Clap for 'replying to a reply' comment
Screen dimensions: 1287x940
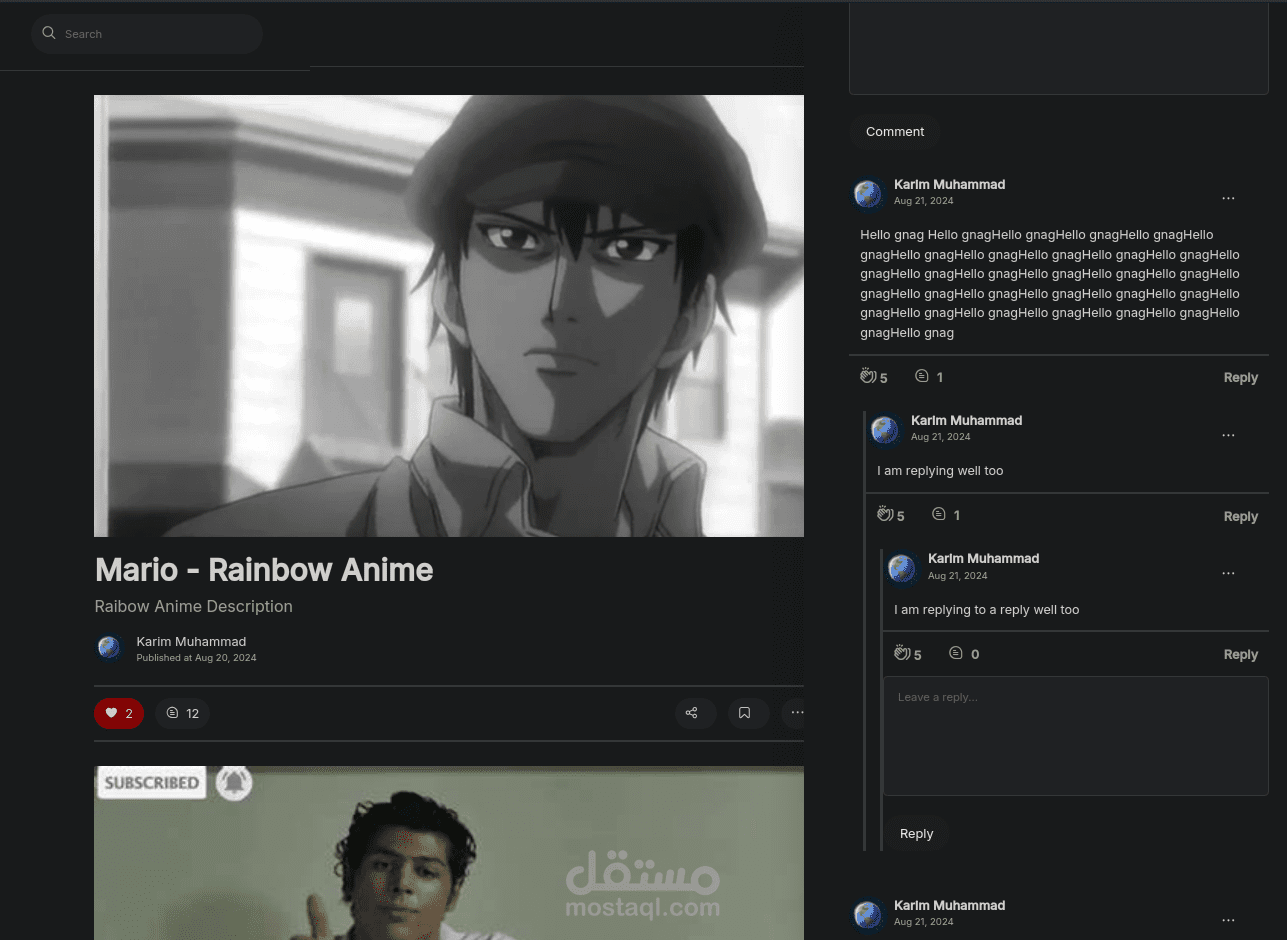tap(907, 654)
